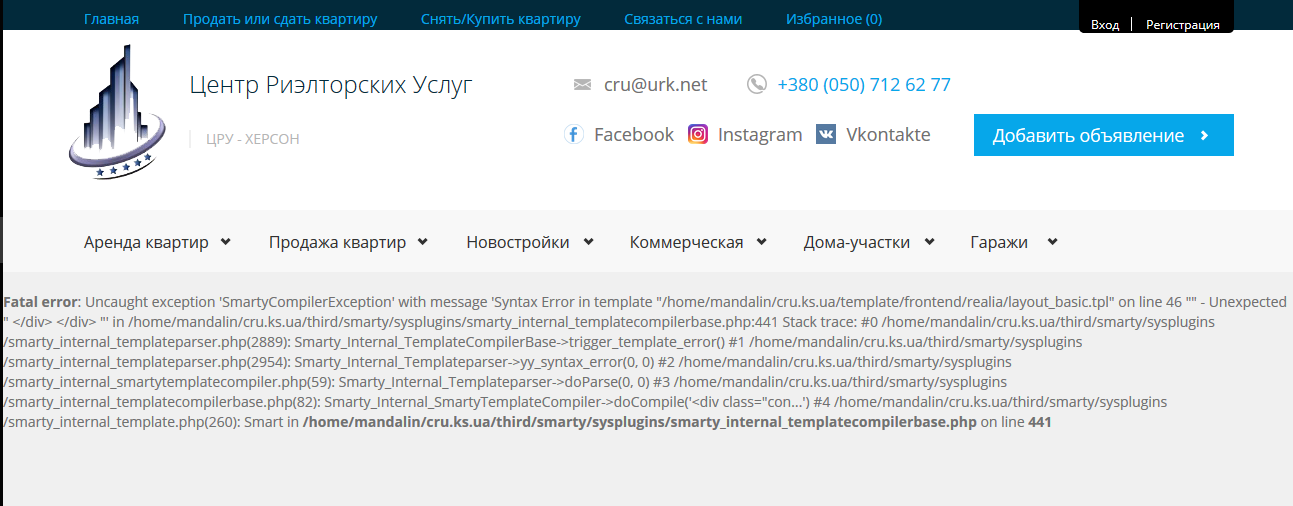Select Дома-участки menu item

pyautogui.click(x=857, y=242)
